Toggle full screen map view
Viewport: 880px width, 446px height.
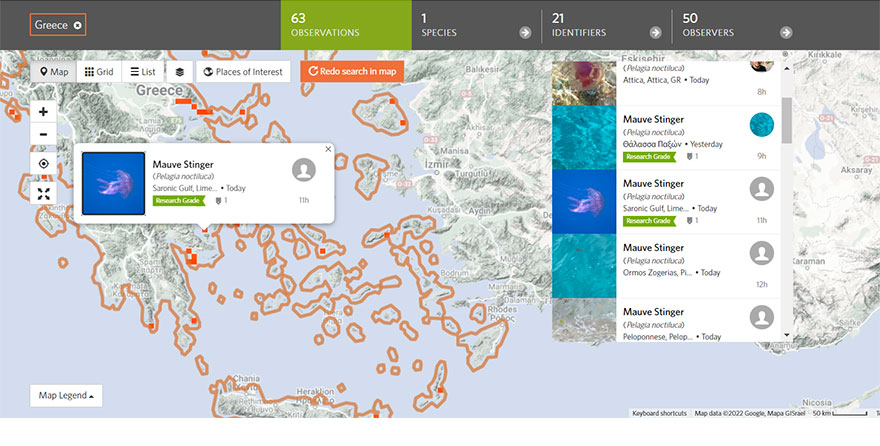[43, 193]
